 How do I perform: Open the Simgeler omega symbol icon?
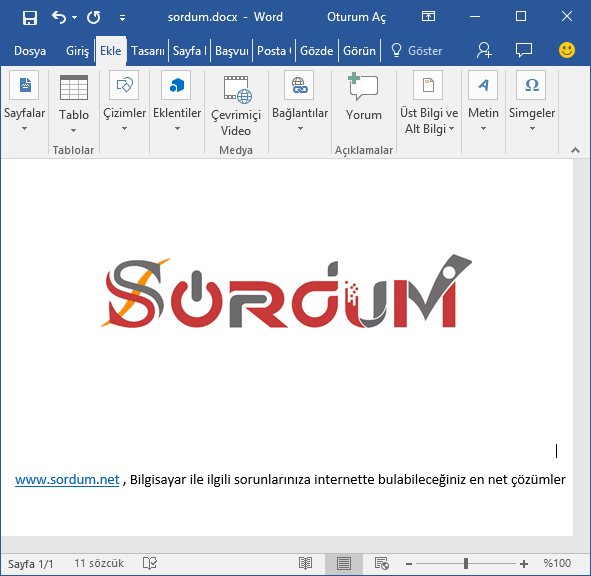pyautogui.click(x=531, y=85)
